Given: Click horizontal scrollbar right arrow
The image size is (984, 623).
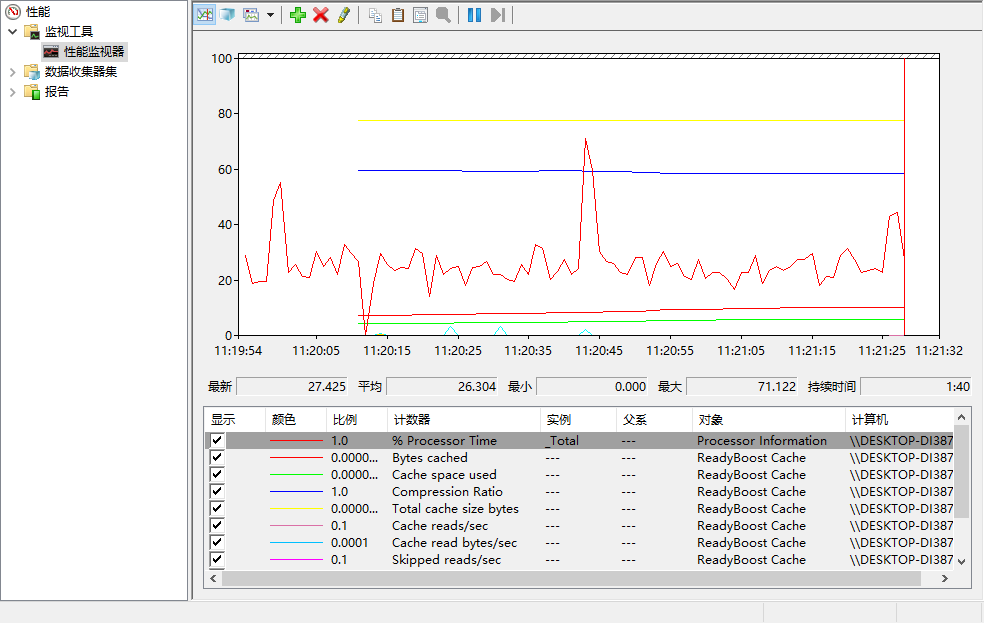Looking at the screenshot, I should (945, 578).
